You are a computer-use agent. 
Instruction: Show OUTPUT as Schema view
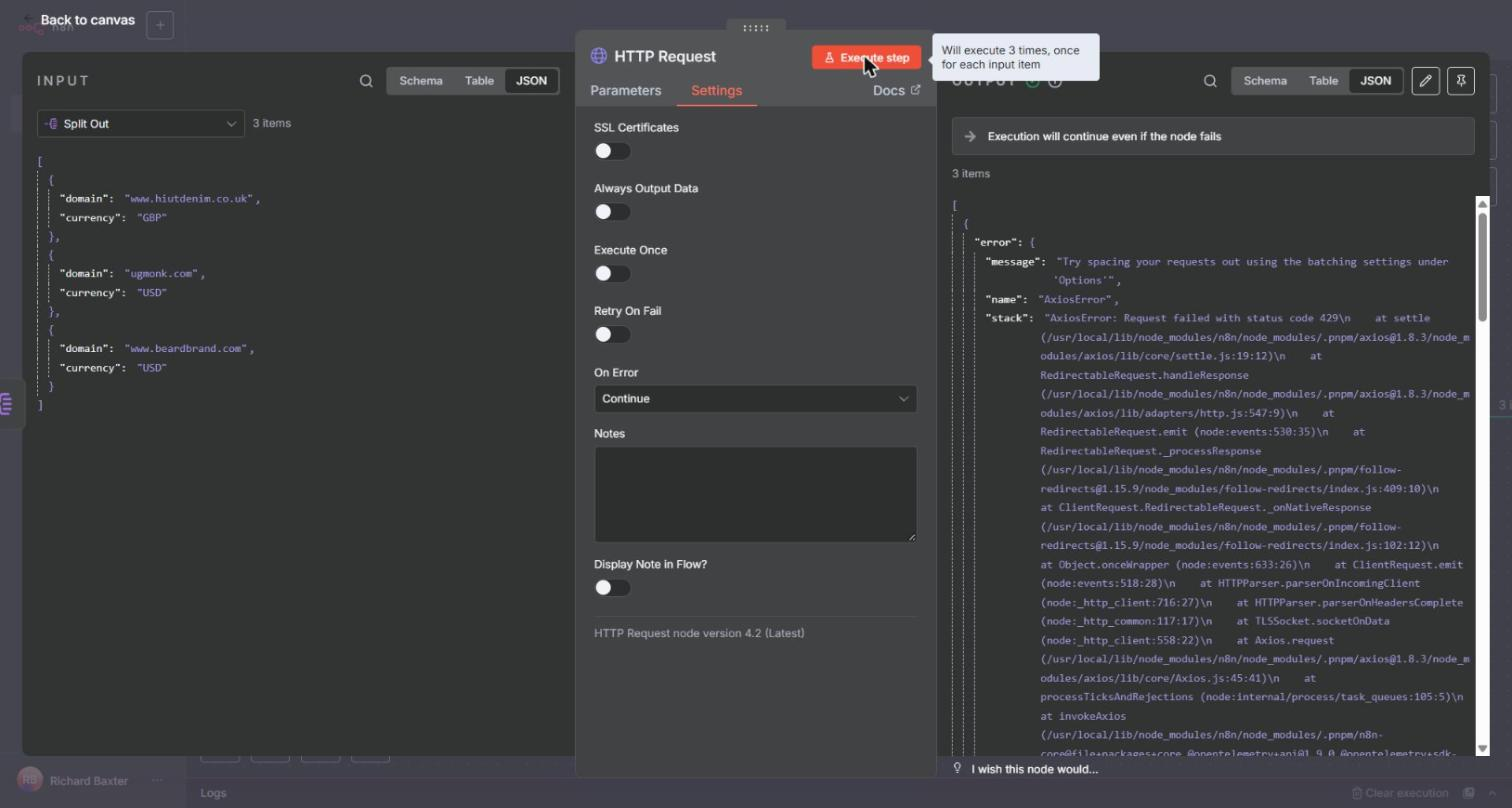tap(1265, 81)
